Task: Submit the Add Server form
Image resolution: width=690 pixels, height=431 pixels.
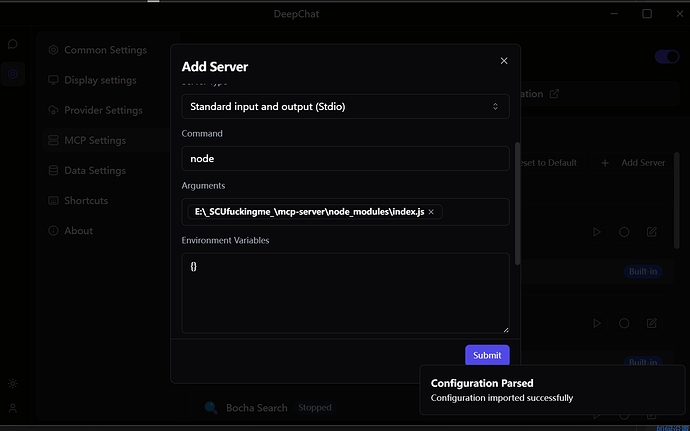Action: coord(487,355)
